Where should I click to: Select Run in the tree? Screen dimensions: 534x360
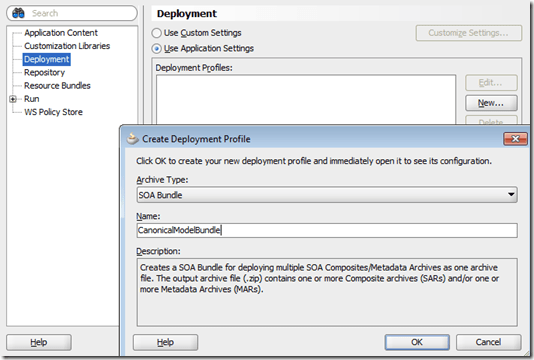pyautogui.click(x=32, y=99)
